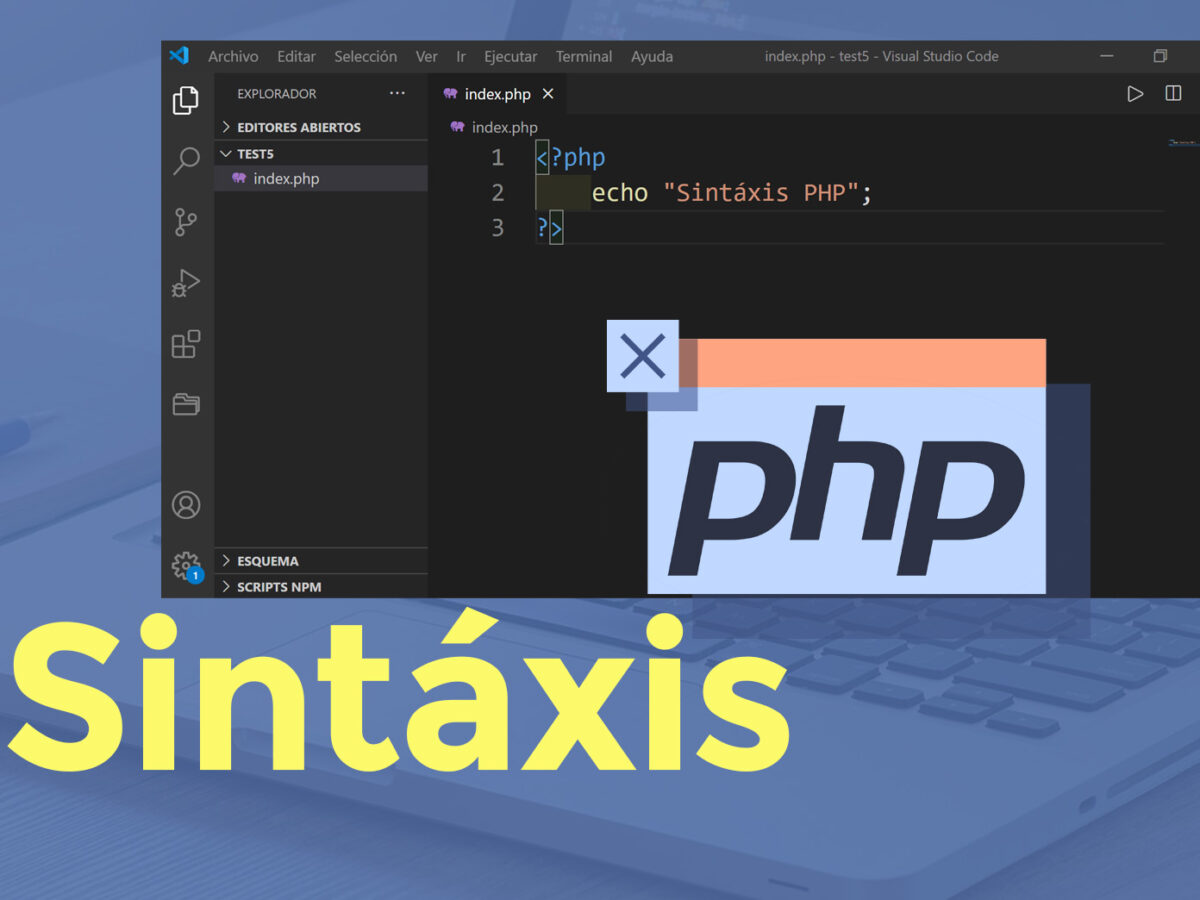Run the PHP file with play icon
The height and width of the screenshot is (900, 1200).
click(x=1135, y=94)
